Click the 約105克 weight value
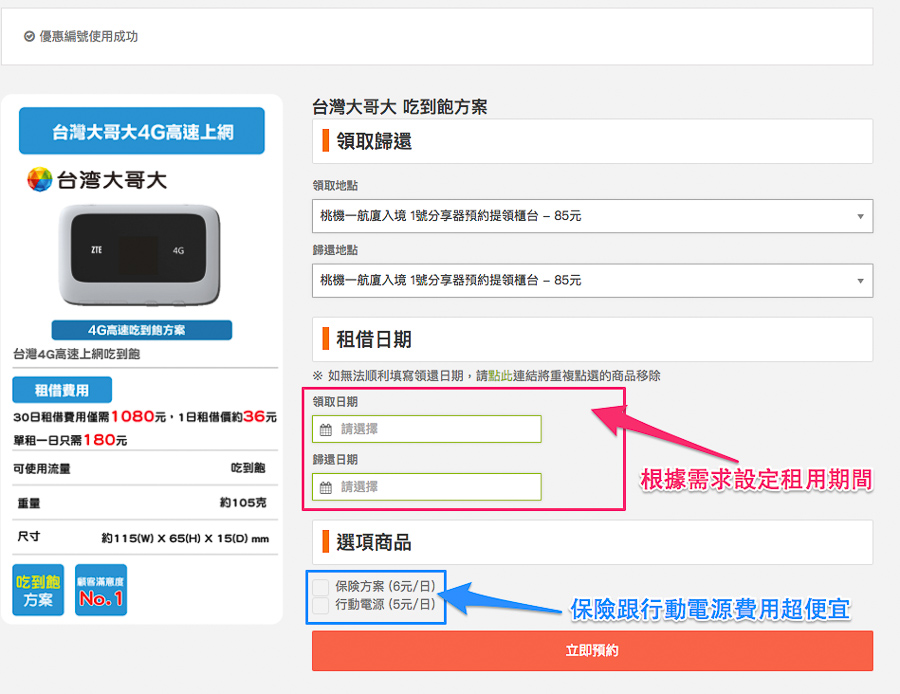The height and width of the screenshot is (694, 900). tap(243, 503)
